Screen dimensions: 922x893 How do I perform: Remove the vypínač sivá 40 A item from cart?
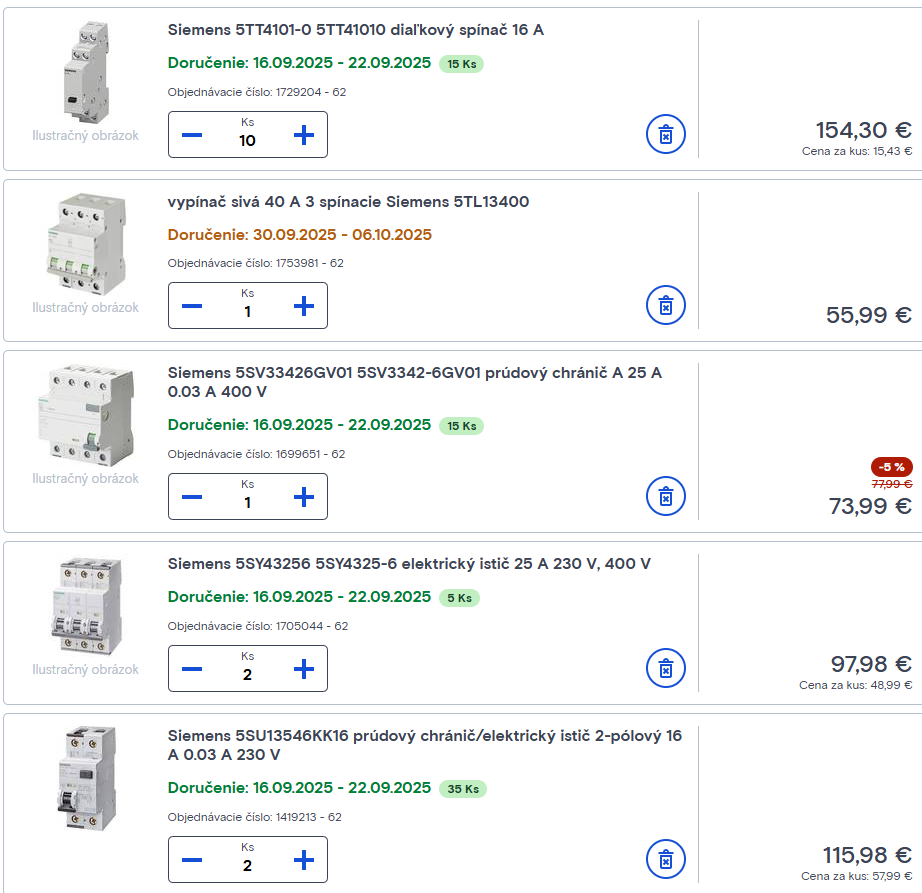click(x=664, y=305)
